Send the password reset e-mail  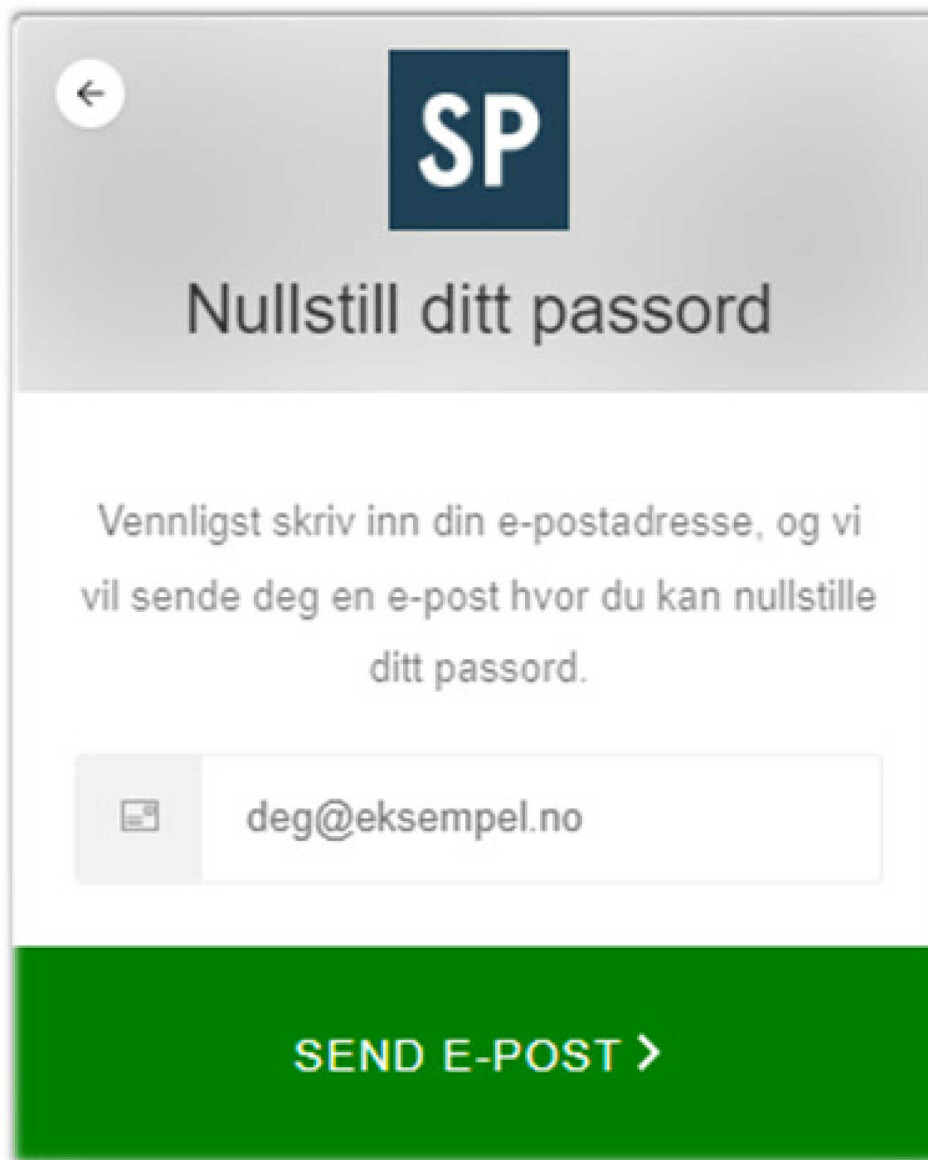pyautogui.click(x=470, y=1052)
